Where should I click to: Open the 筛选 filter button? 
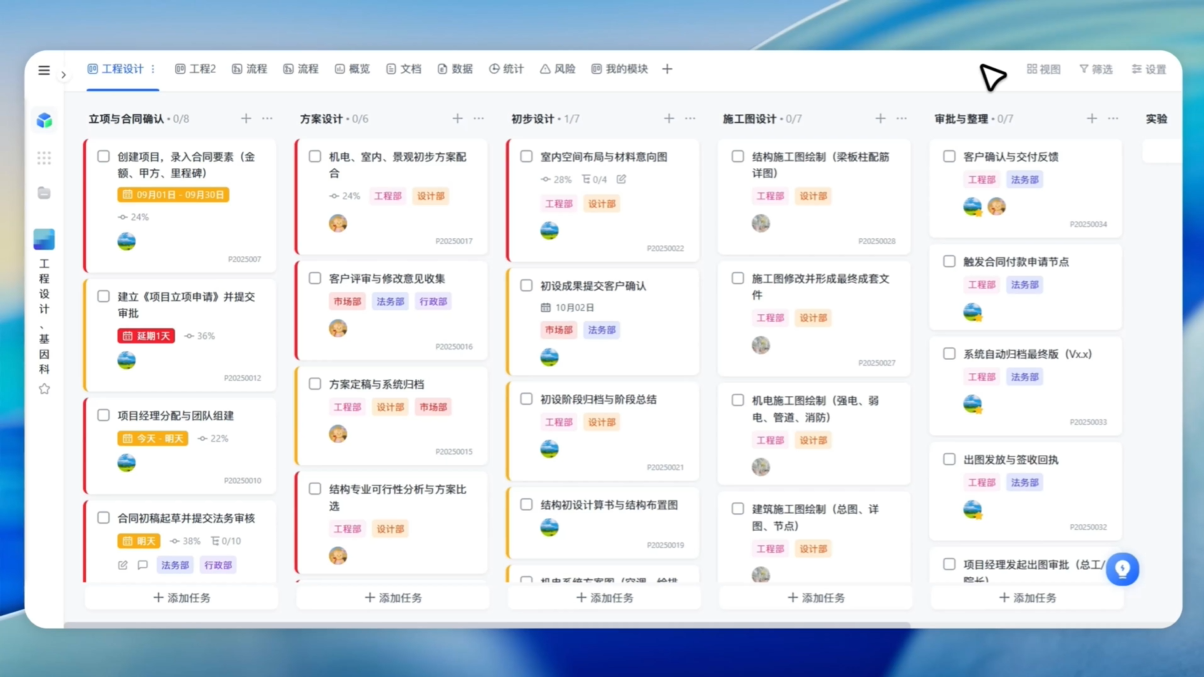point(1095,69)
